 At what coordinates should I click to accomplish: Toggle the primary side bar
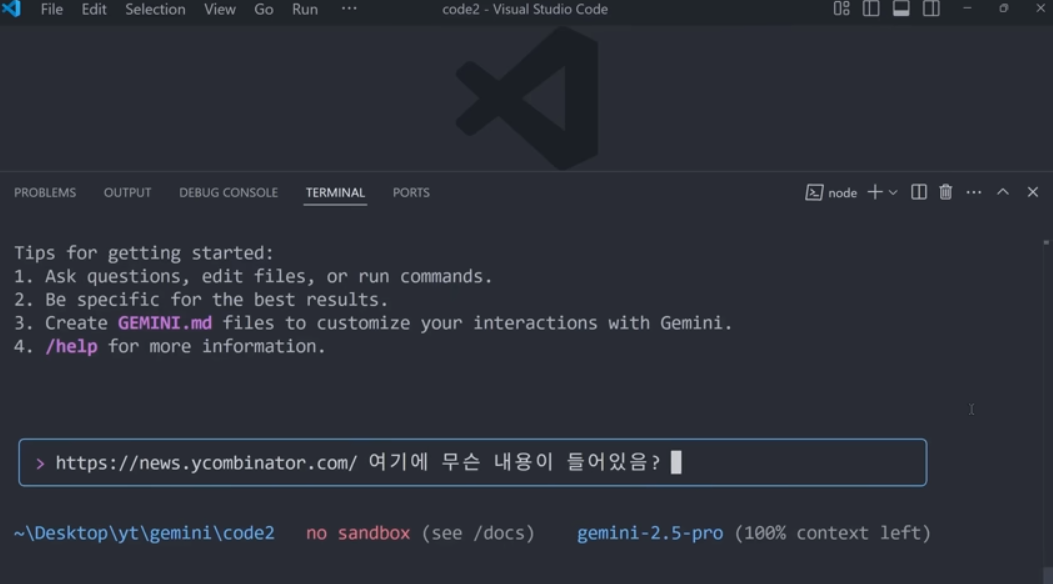coord(871,9)
